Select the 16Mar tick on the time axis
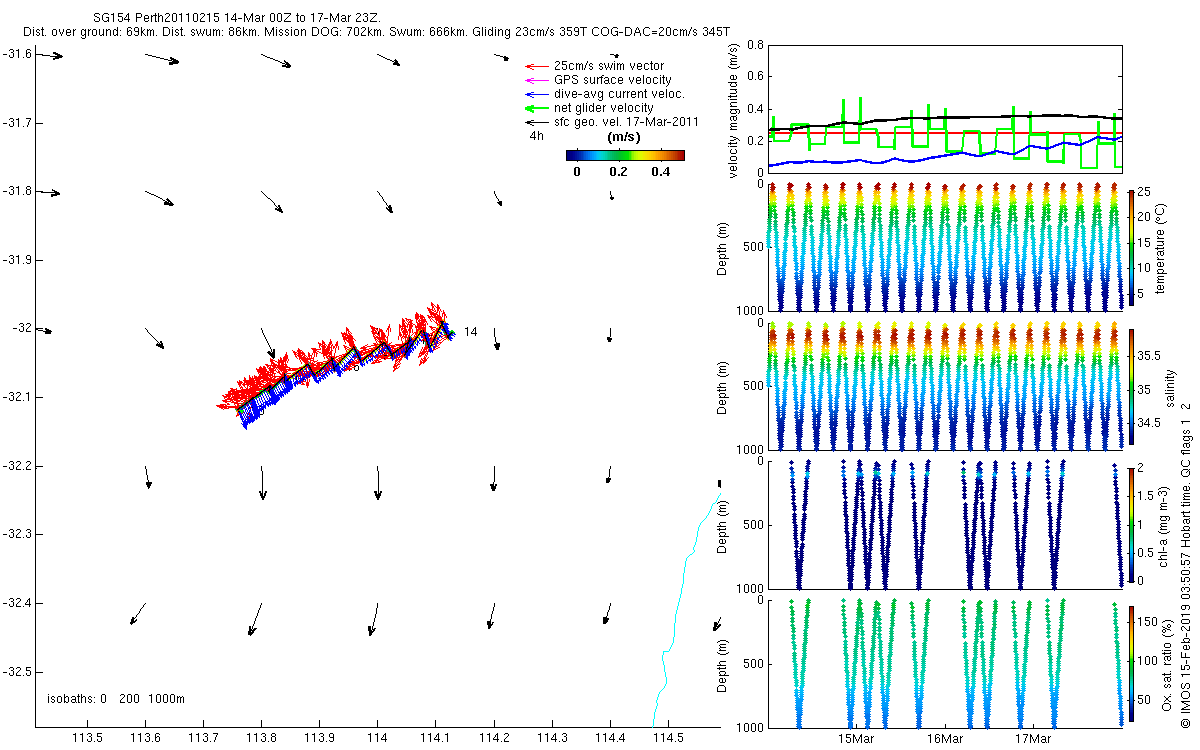The width and height of the screenshot is (1200, 750). tap(945, 739)
